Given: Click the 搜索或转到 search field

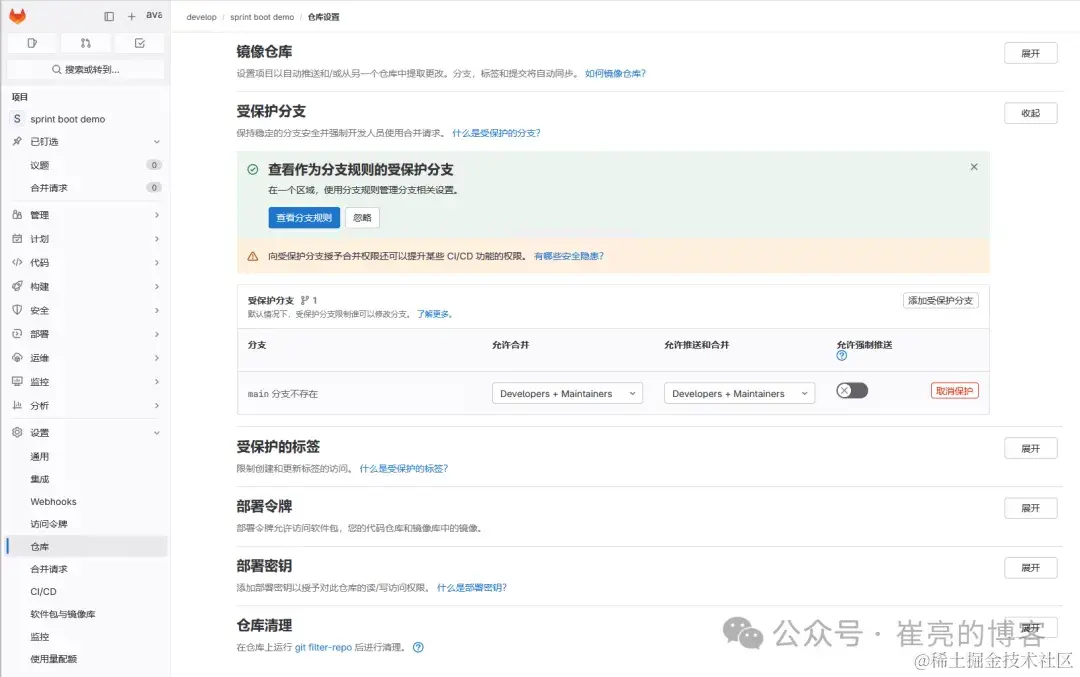Looking at the screenshot, I should (84, 68).
